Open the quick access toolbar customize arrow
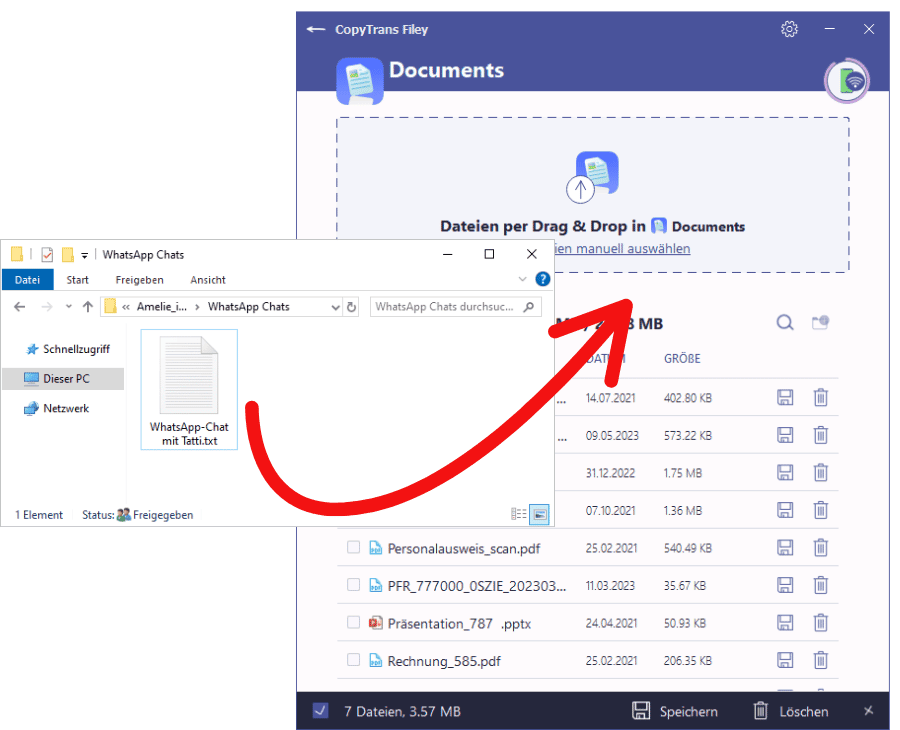The height and width of the screenshot is (730, 900). 84,255
